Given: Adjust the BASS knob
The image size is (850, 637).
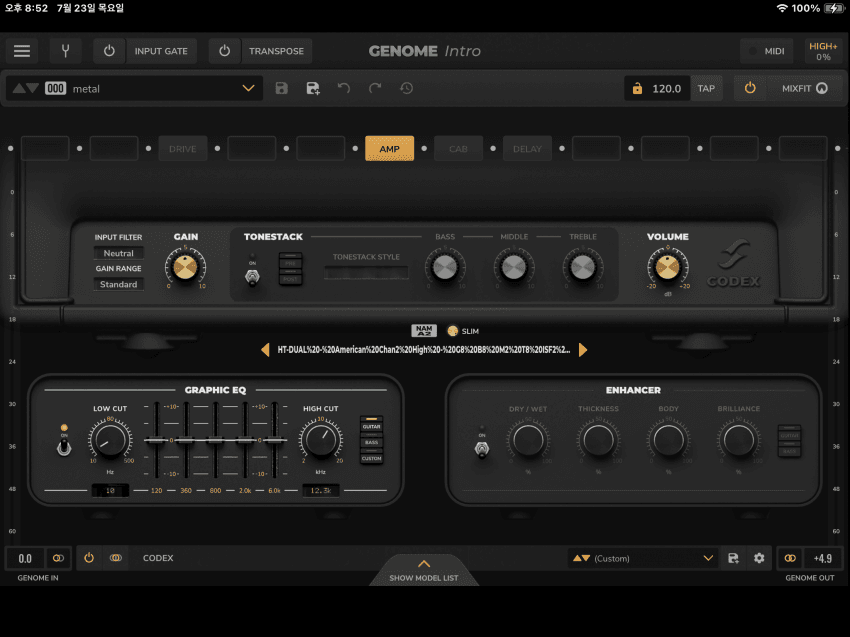Looking at the screenshot, I should (x=445, y=267).
